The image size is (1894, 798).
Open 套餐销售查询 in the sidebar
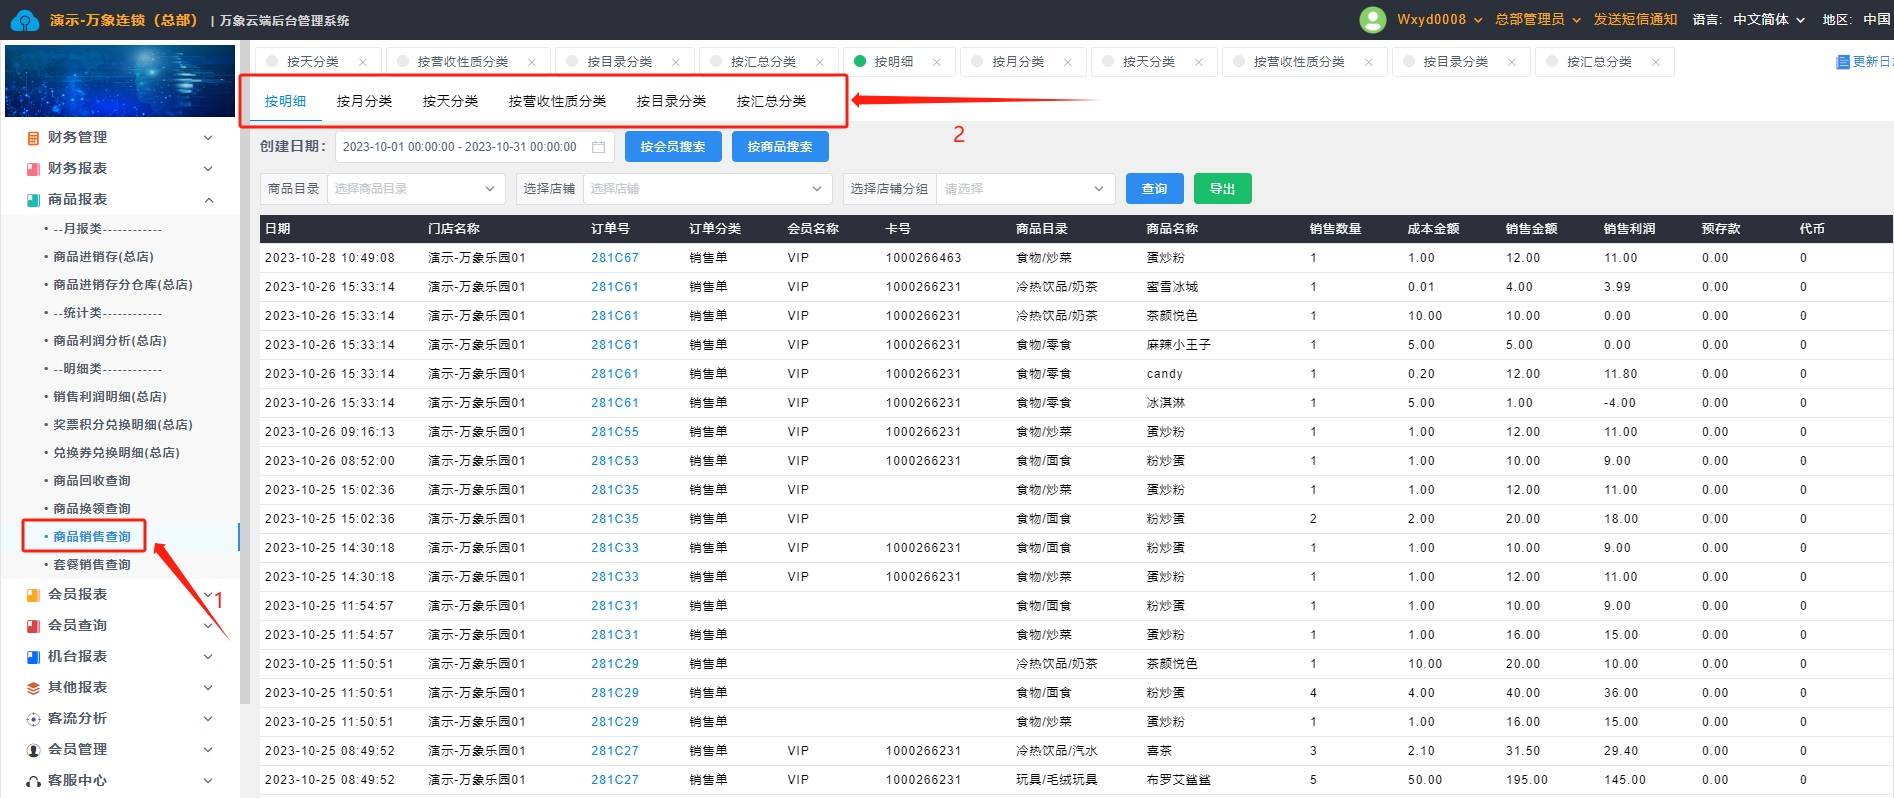click(x=92, y=565)
